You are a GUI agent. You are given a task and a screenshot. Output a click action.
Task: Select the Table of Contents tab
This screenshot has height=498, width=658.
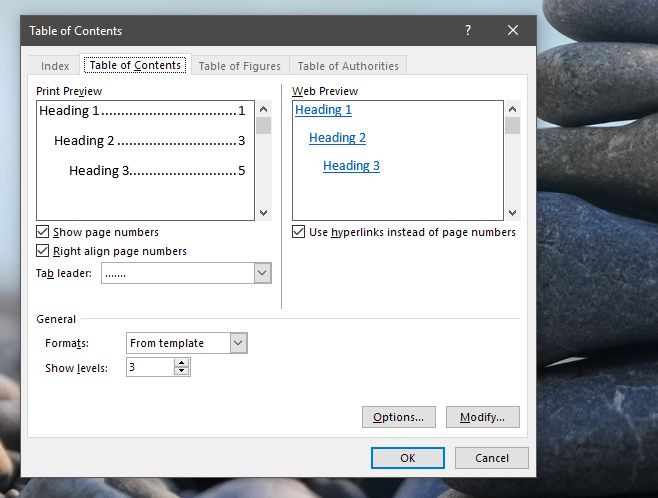pos(135,65)
